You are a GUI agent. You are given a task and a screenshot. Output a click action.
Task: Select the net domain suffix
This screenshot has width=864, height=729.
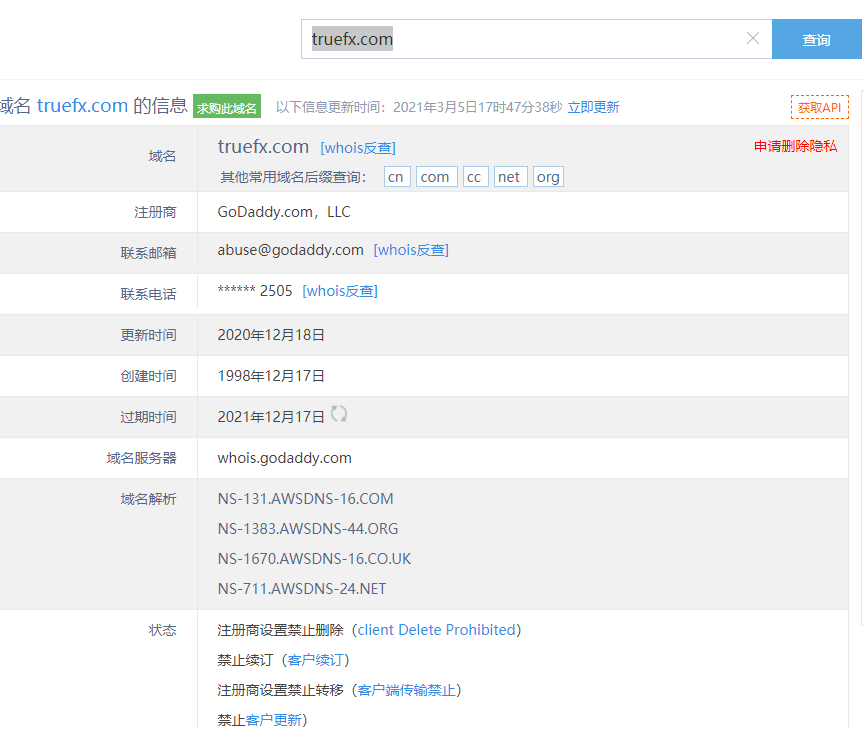(509, 177)
